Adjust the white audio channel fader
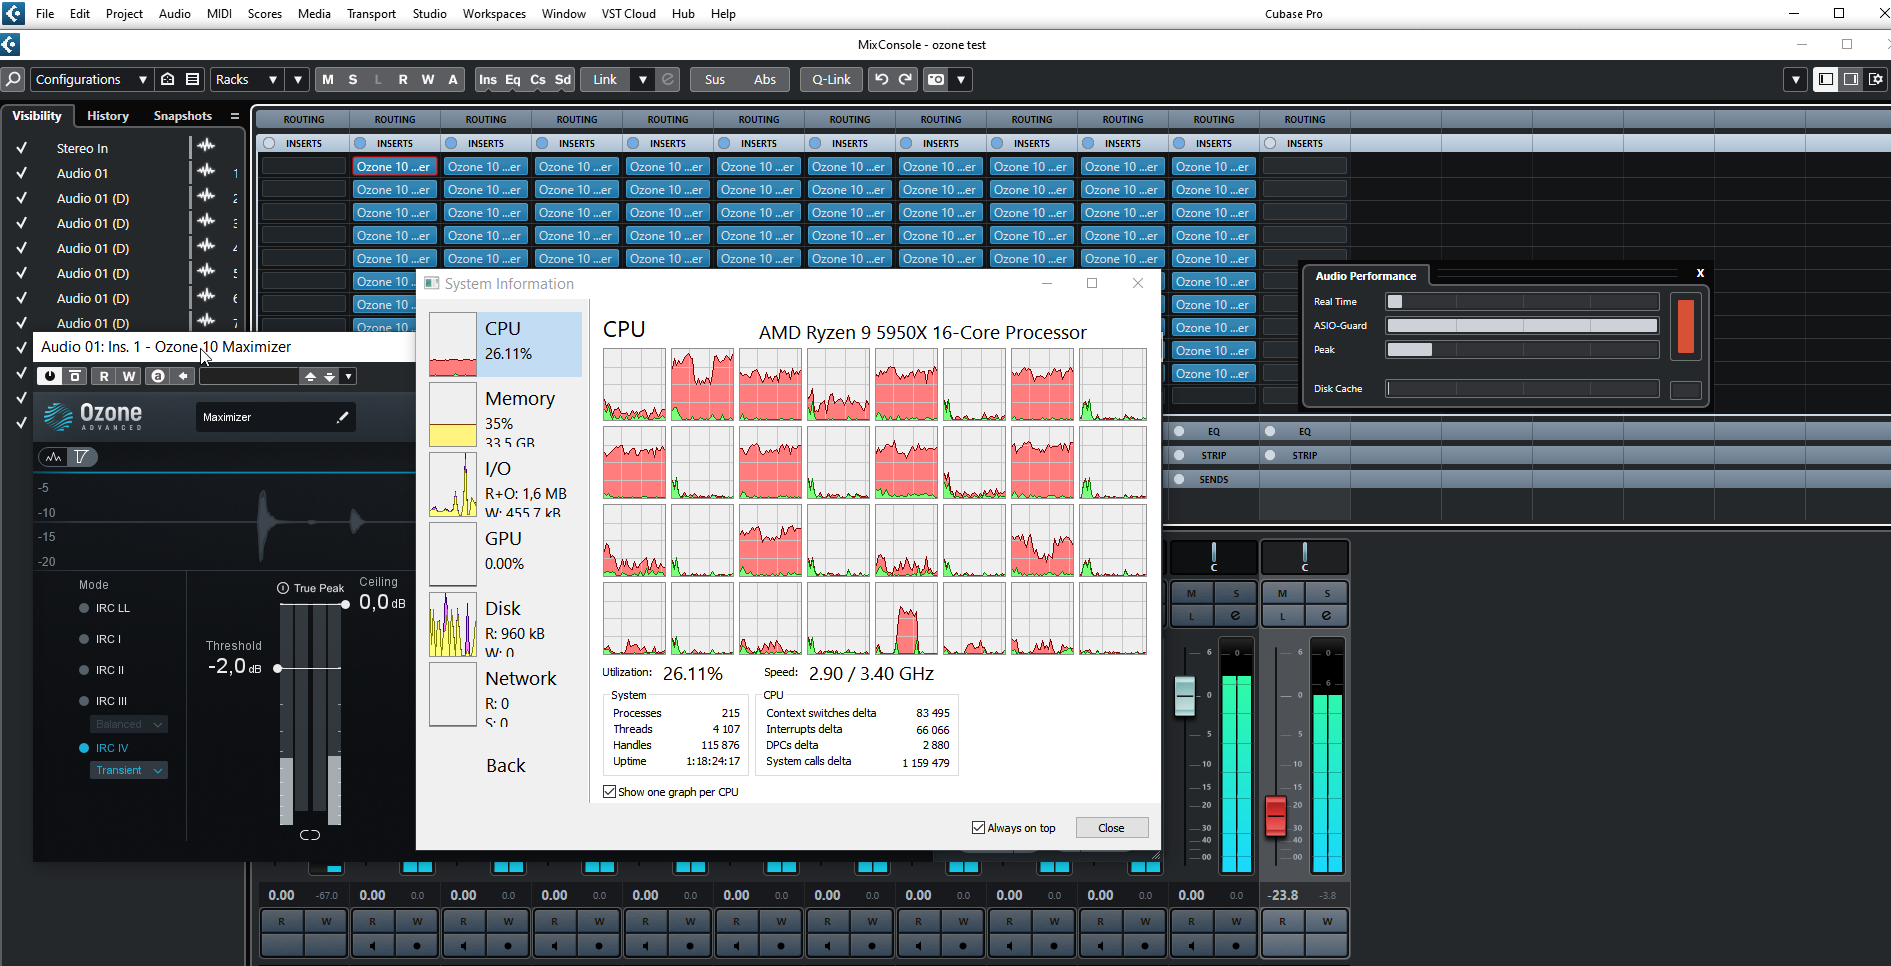Screen dimensions: 1891x966 click(1184, 696)
